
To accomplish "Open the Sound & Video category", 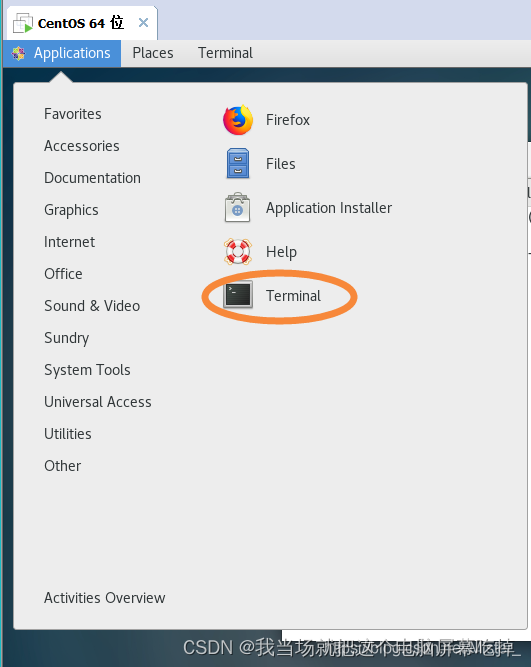I will tap(92, 306).
